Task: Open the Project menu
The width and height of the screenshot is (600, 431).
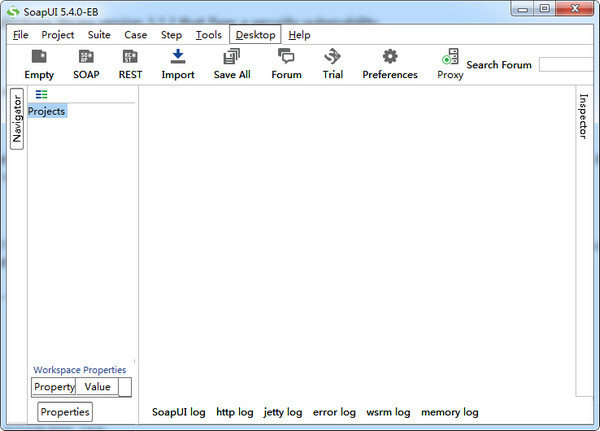Action: pos(57,35)
